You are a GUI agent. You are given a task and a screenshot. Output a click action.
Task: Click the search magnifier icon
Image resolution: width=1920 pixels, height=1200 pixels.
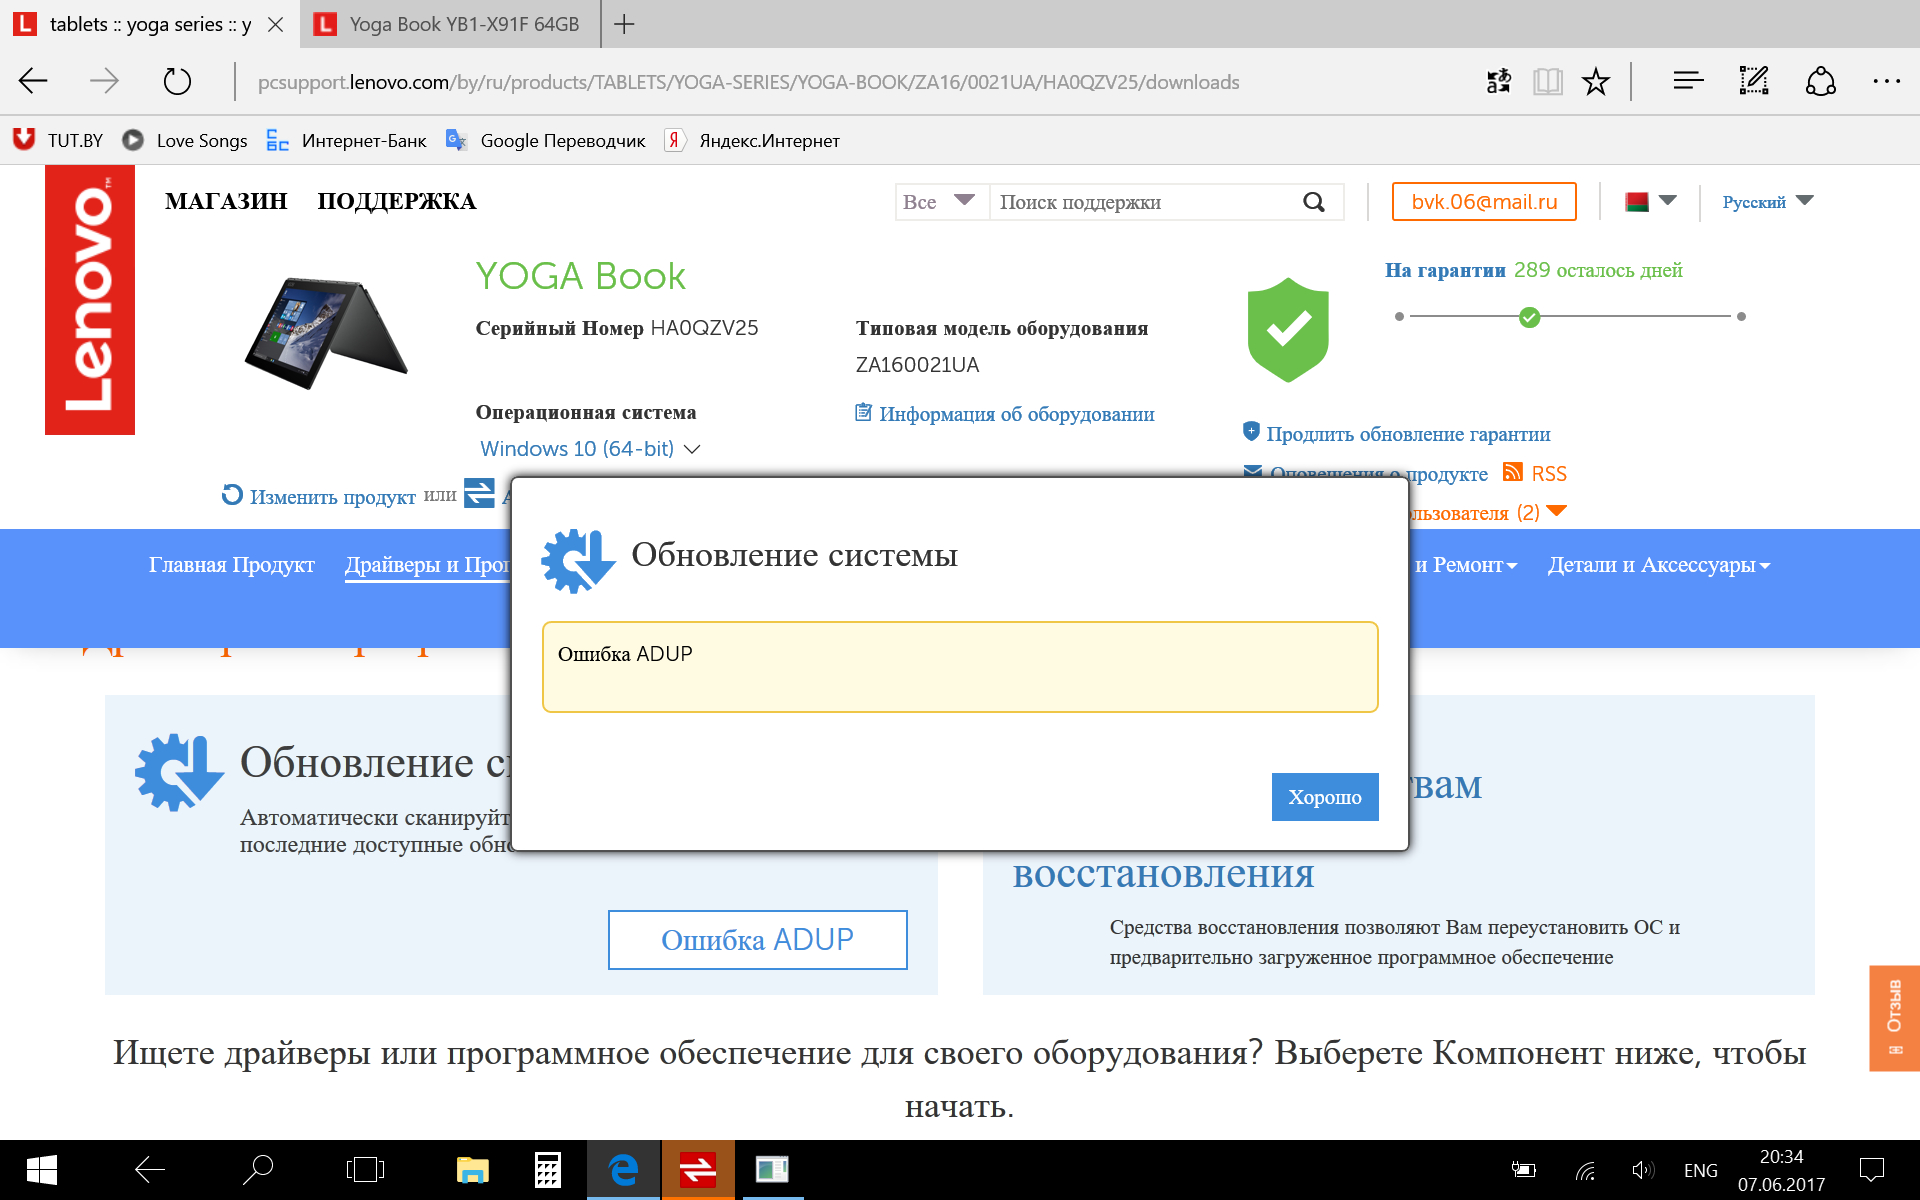pos(1314,202)
